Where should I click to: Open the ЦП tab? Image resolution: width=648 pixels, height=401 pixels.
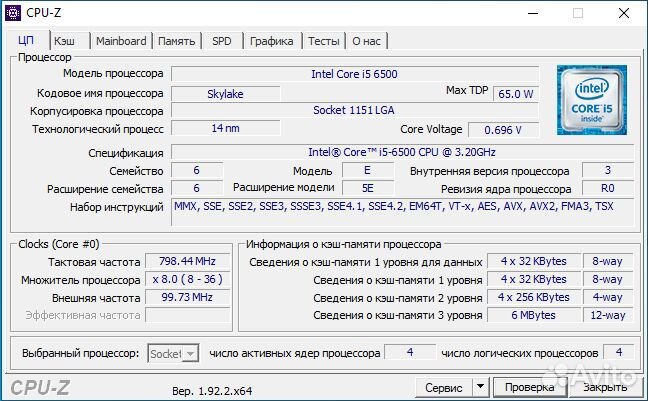[x=26, y=41]
